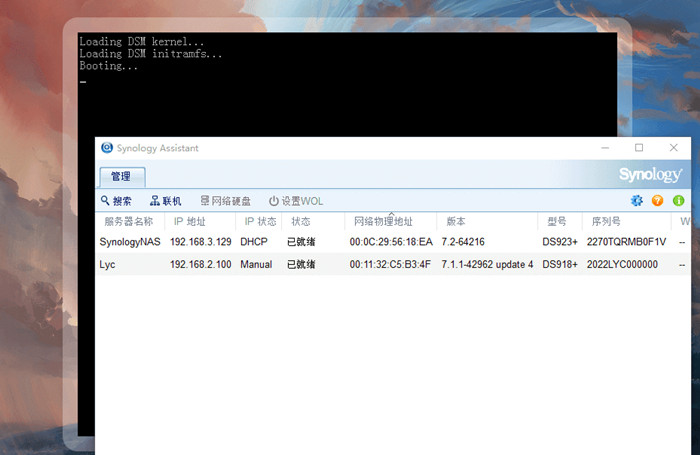The height and width of the screenshot is (455, 700).
Task: Click inside the boot console window
Action: 347,85
